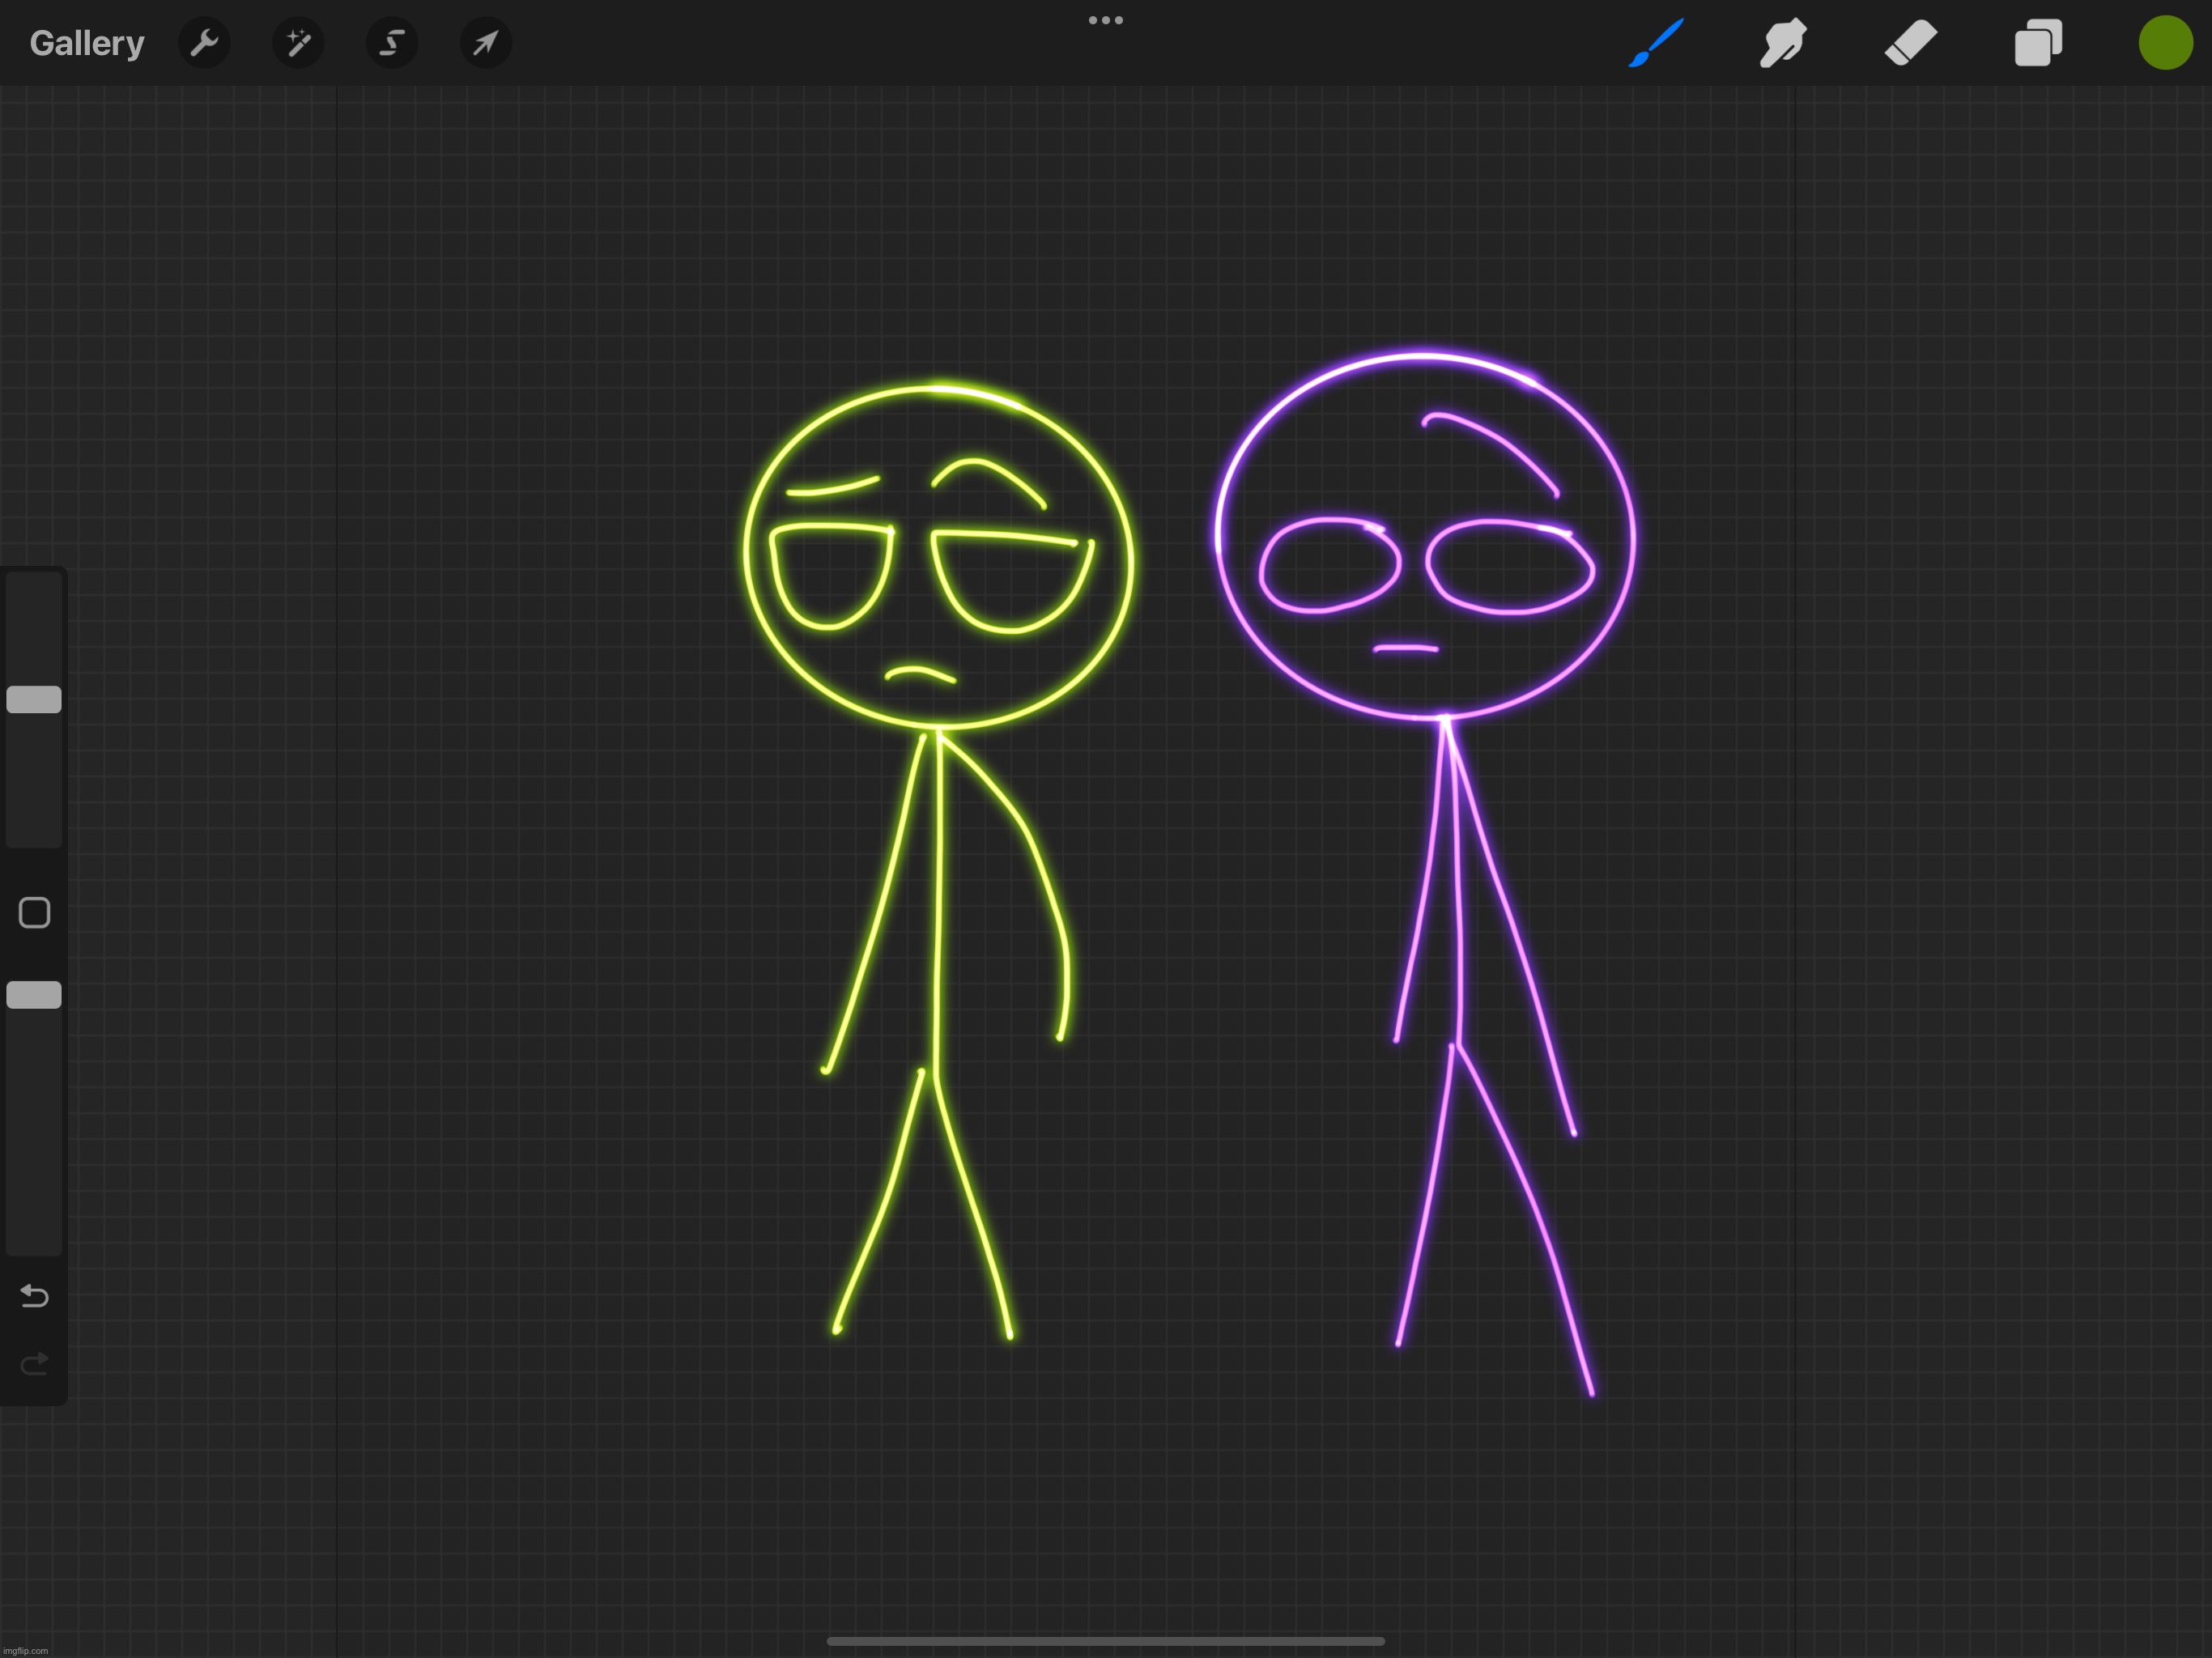The image size is (2212, 1658).
Task: Activate the Selection tool
Action: pyautogui.click(x=392, y=43)
